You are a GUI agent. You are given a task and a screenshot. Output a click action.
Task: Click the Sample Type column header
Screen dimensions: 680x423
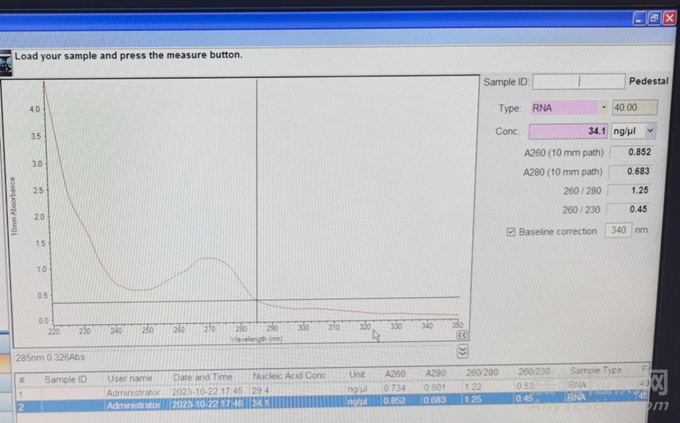pyautogui.click(x=596, y=370)
